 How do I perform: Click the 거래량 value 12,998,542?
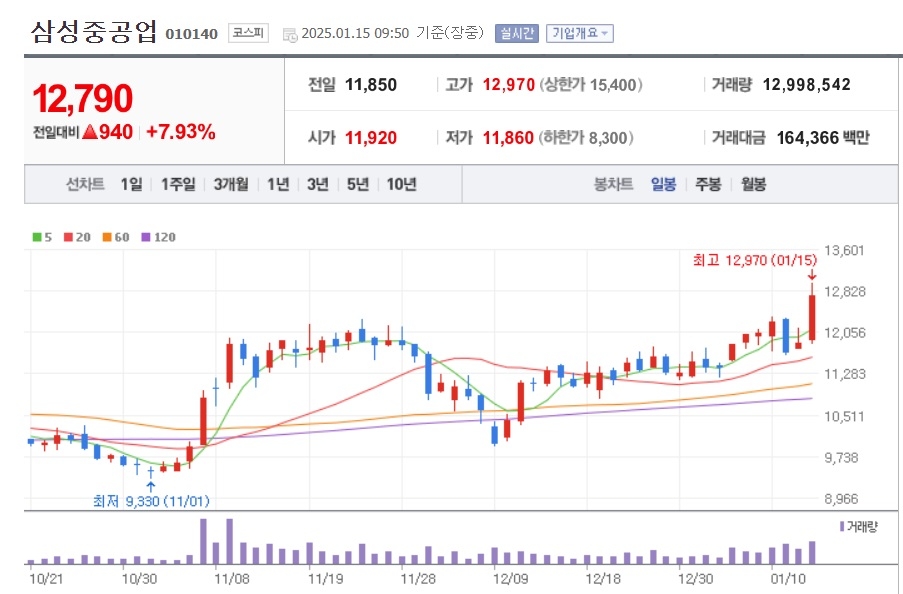tap(806, 85)
